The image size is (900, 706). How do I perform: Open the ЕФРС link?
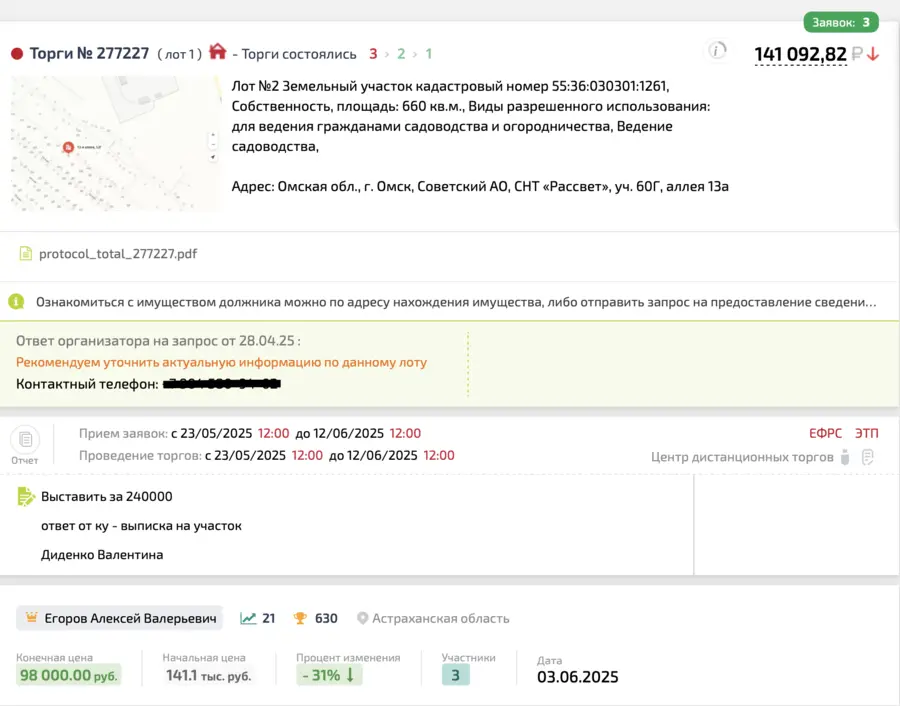coord(825,433)
